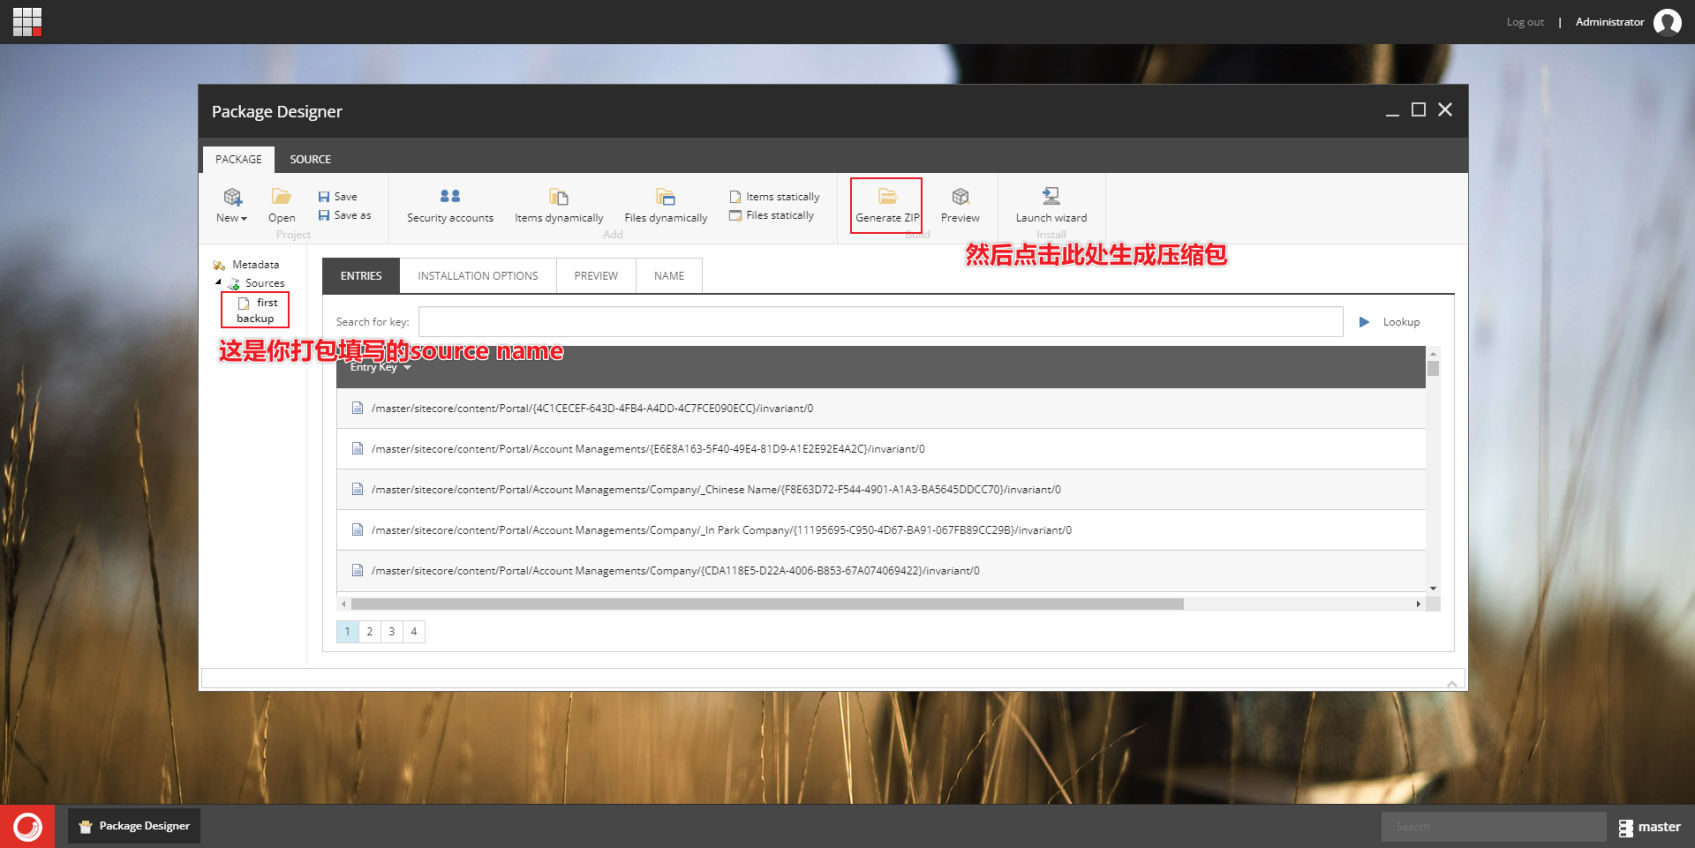Go to page 4 of entries
The image size is (1695, 848).
[413, 632]
